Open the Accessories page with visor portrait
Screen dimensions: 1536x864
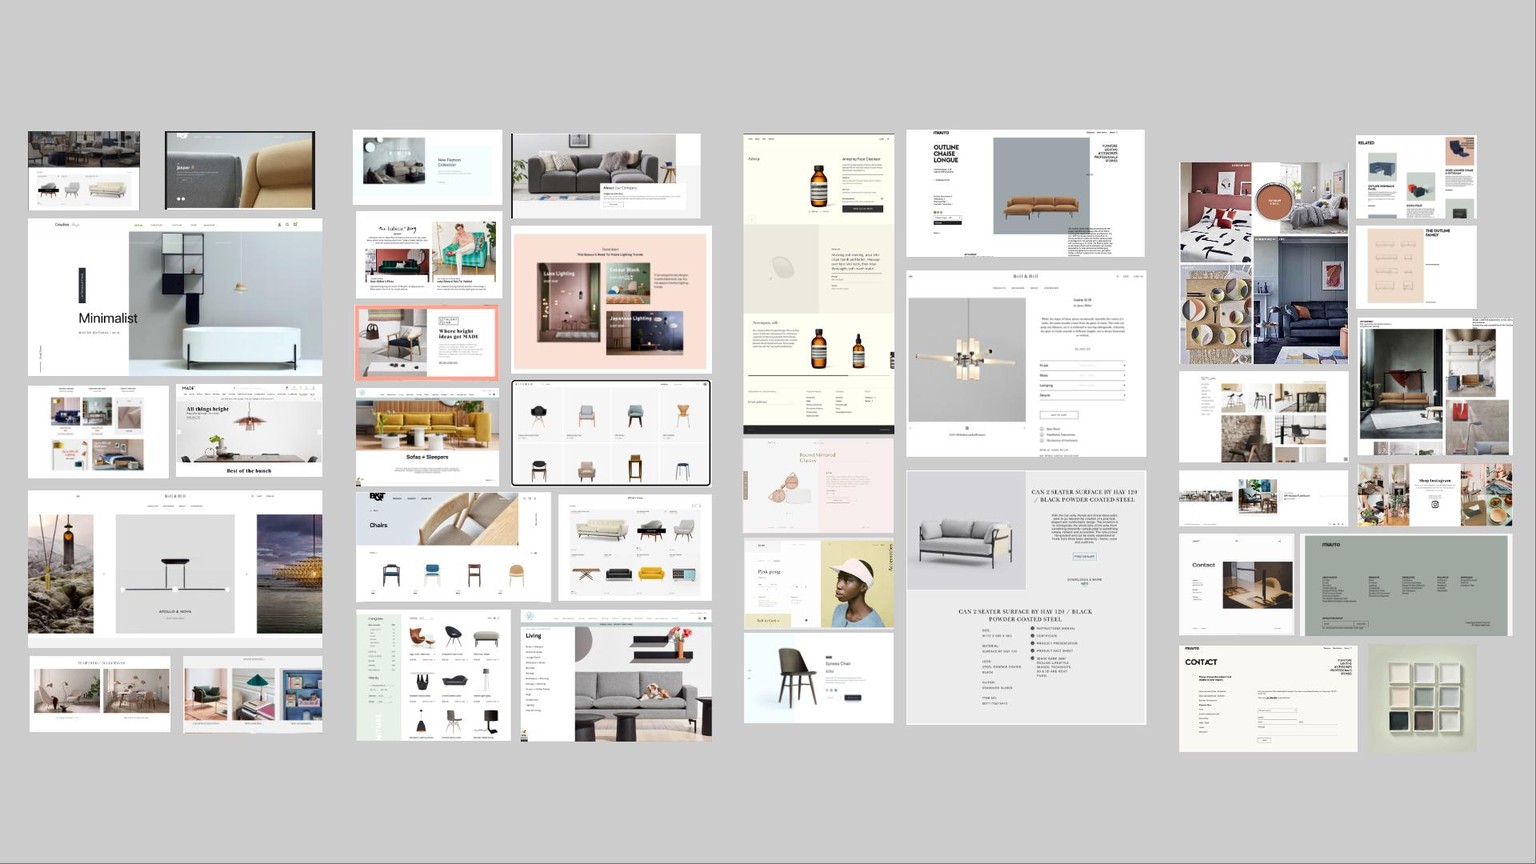pyautogui.click(x=818, y=584)
